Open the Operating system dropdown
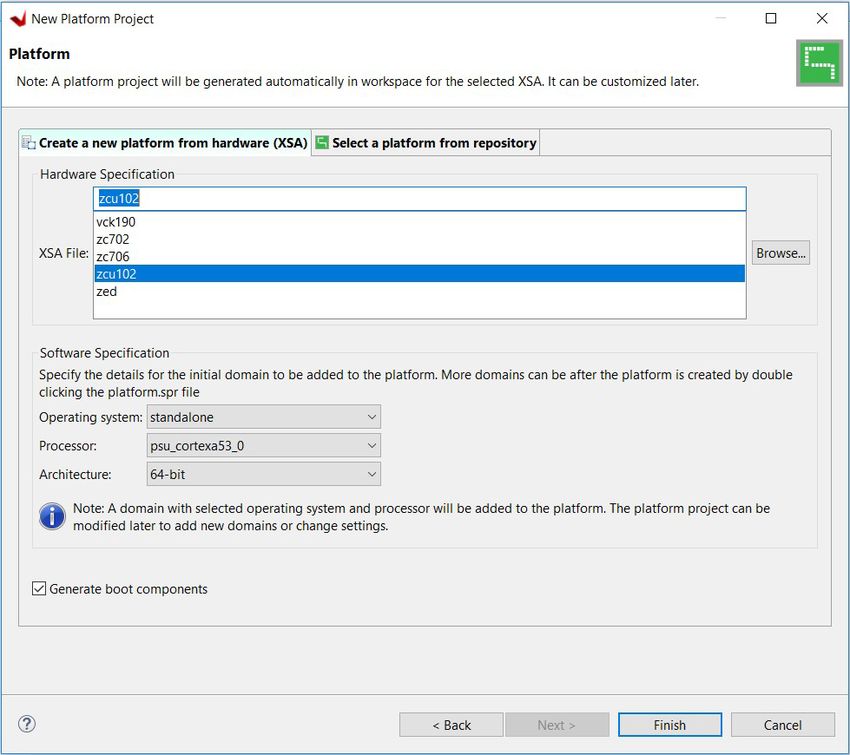Screen dimensions: 850x755 click(x=263, y=417)
